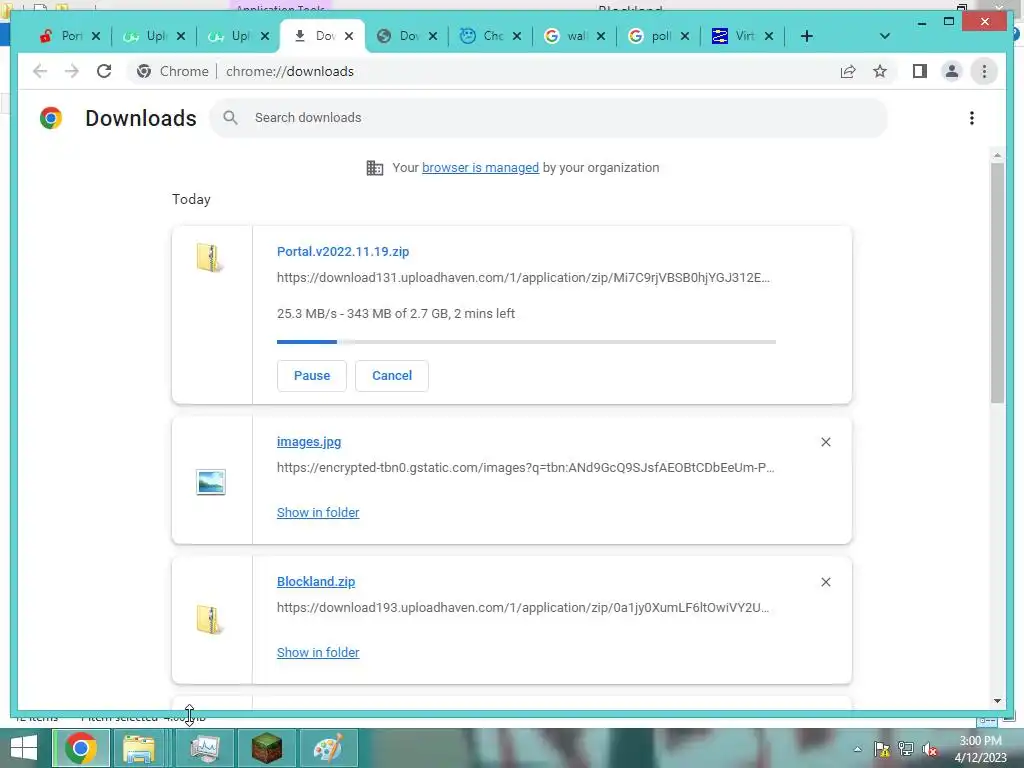
Task: Switch to the Virt tab
Action: click(x=736, y=36)
